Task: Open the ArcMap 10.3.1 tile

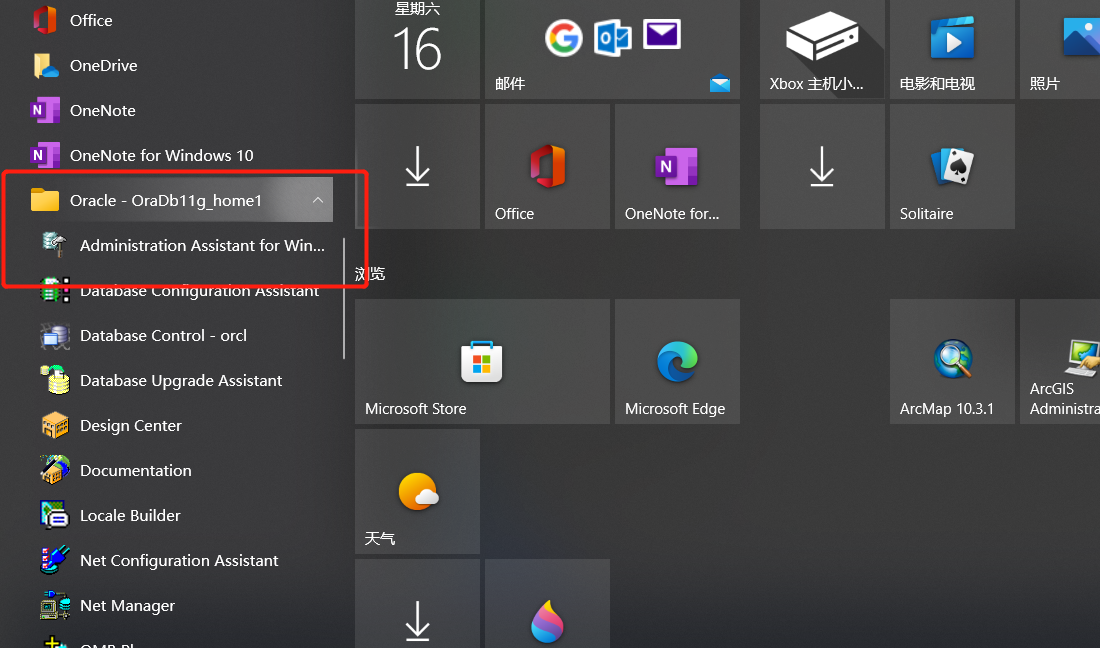Action: (952, 361)
